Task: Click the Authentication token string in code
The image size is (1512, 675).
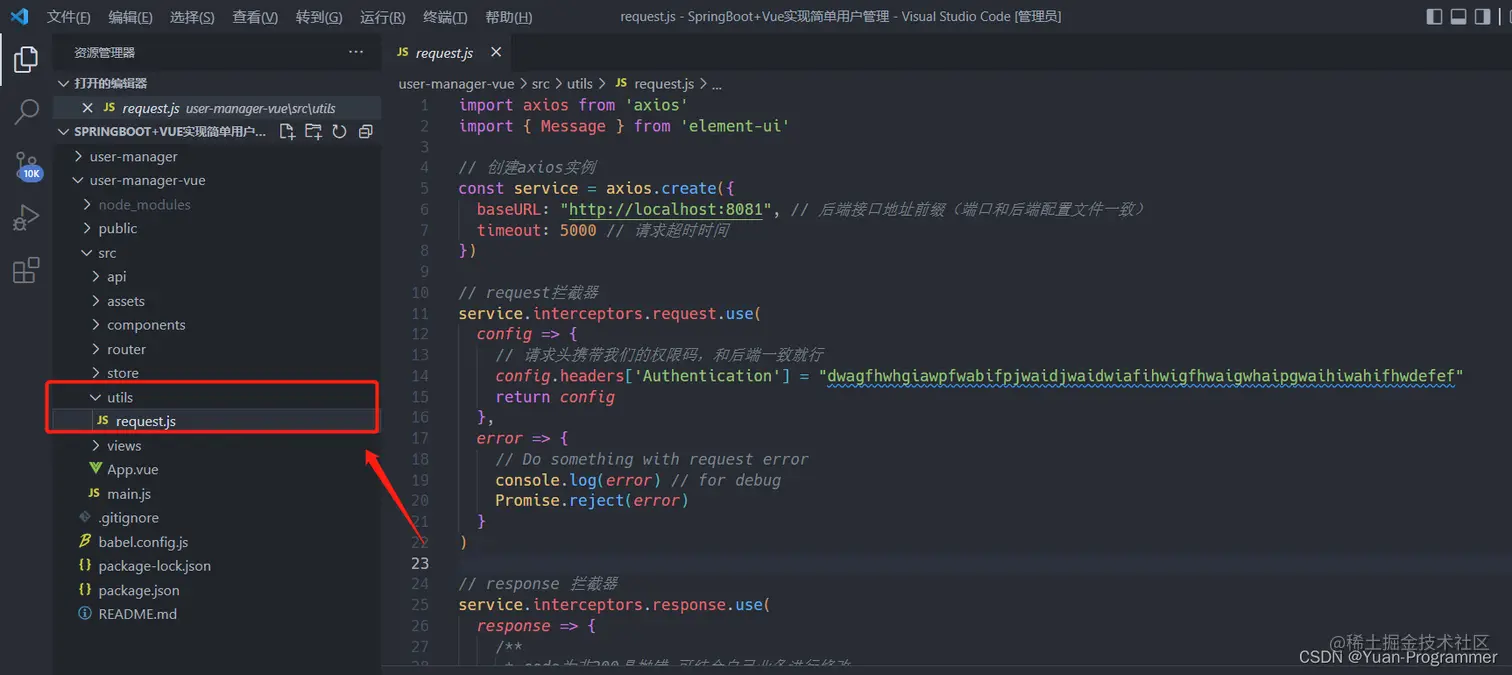Action: (x=1141, y=376)
